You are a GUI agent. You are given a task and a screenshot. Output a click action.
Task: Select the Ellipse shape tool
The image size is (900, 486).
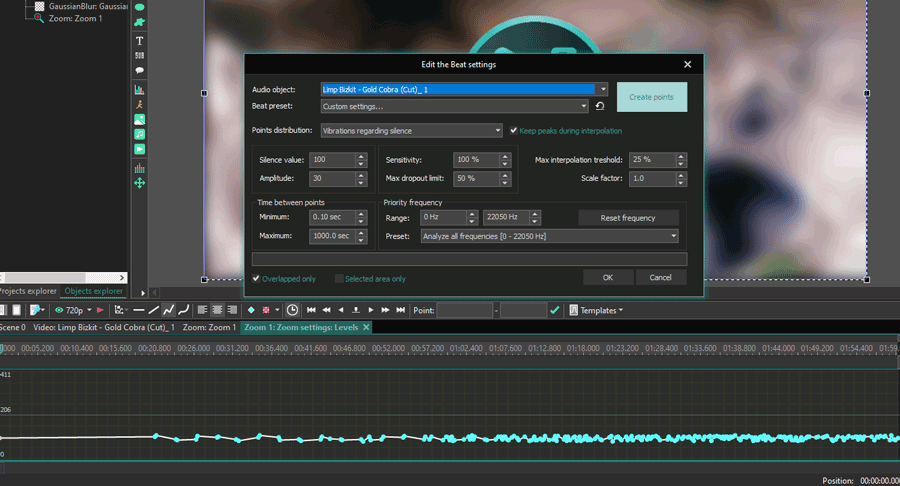point(139,7)
